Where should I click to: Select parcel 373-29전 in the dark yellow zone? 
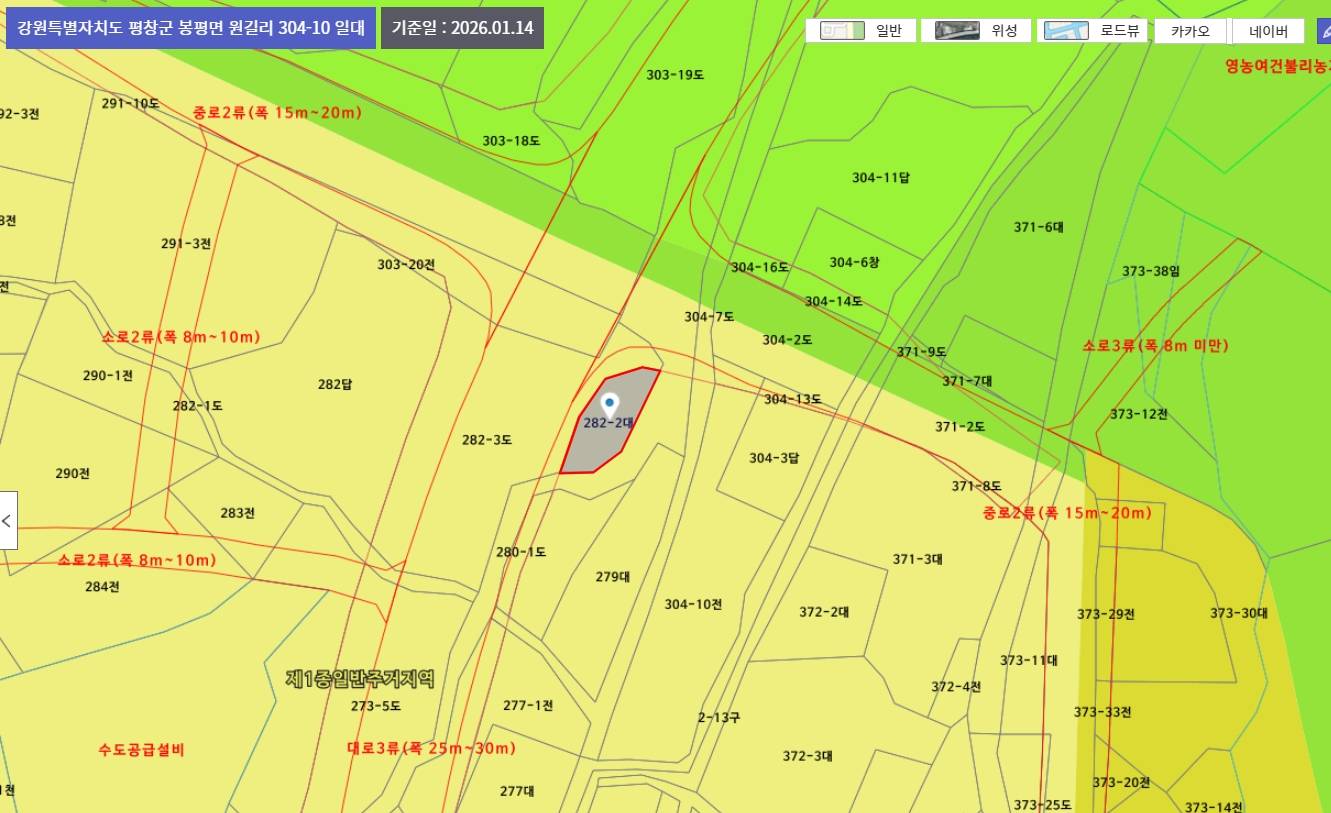1105,614
